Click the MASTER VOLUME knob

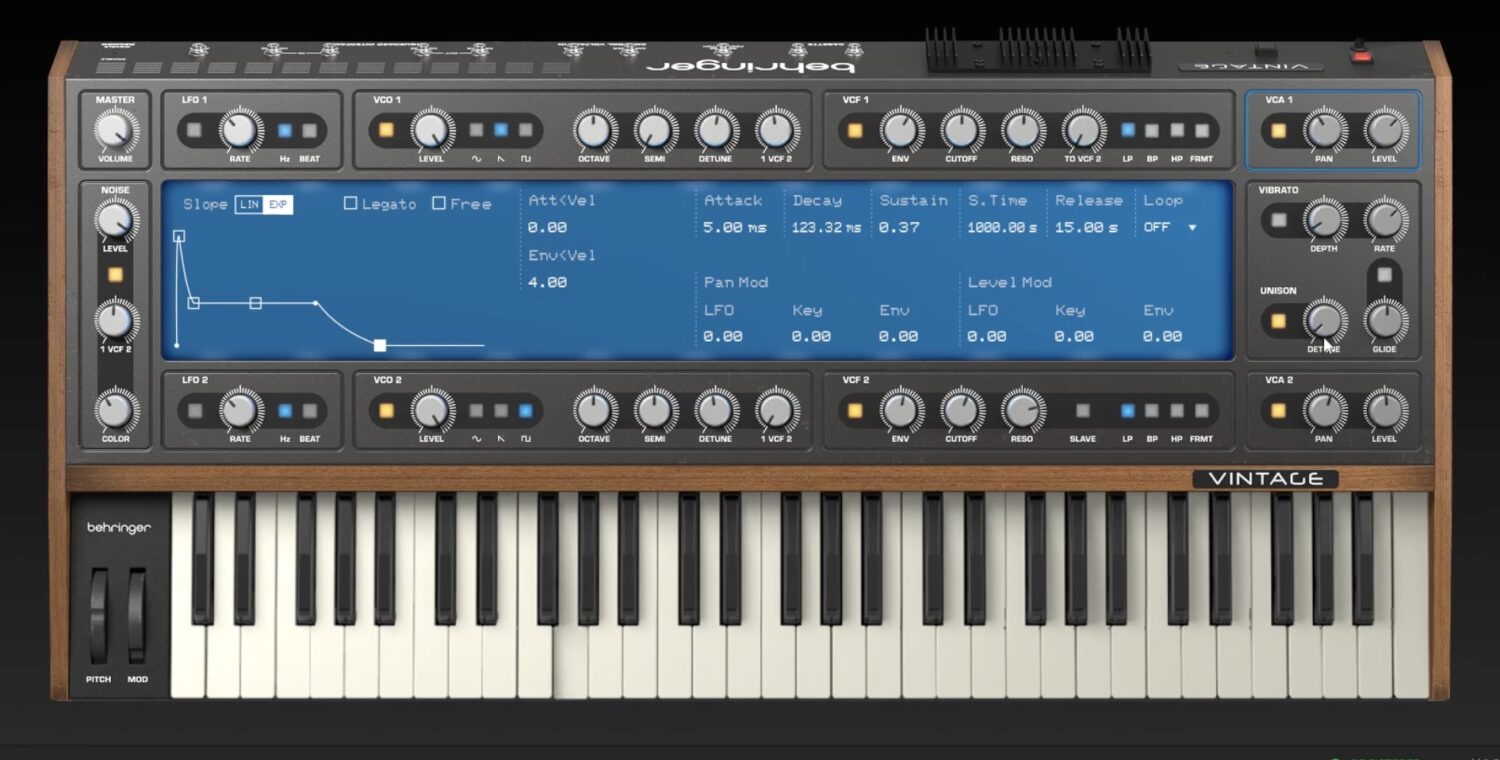click(x=115, y=131)
